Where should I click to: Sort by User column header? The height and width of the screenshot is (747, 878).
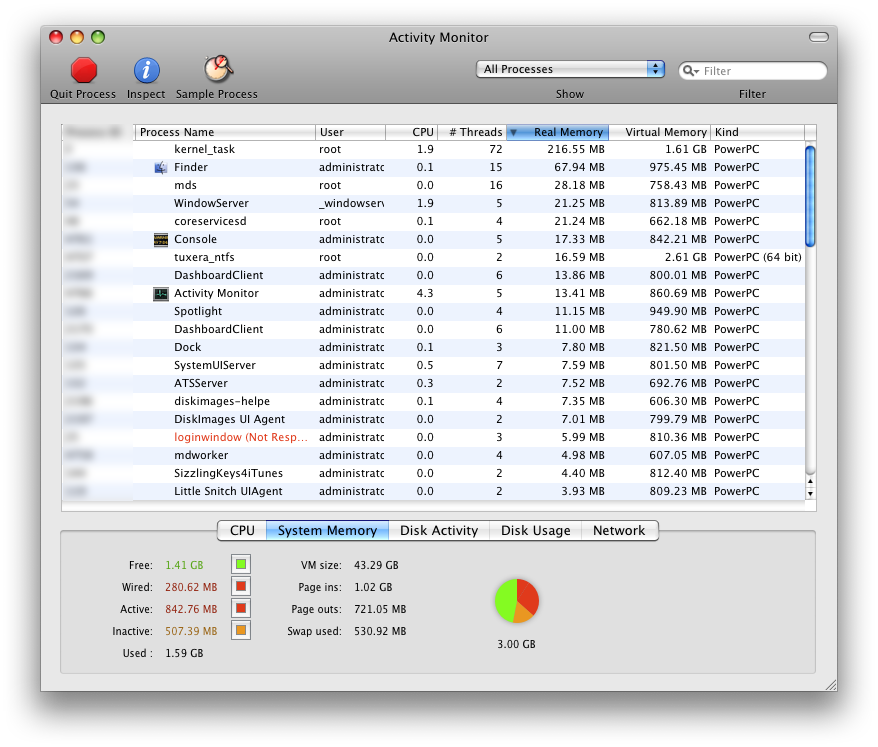pos(350,132)
